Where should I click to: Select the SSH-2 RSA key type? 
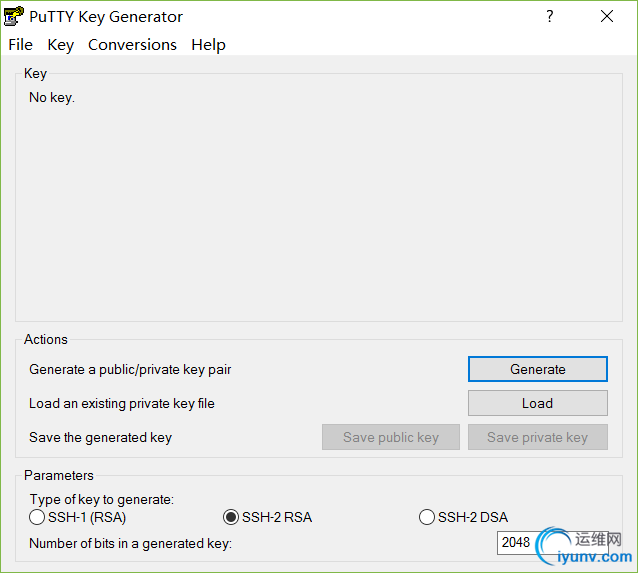click(267, 517)
